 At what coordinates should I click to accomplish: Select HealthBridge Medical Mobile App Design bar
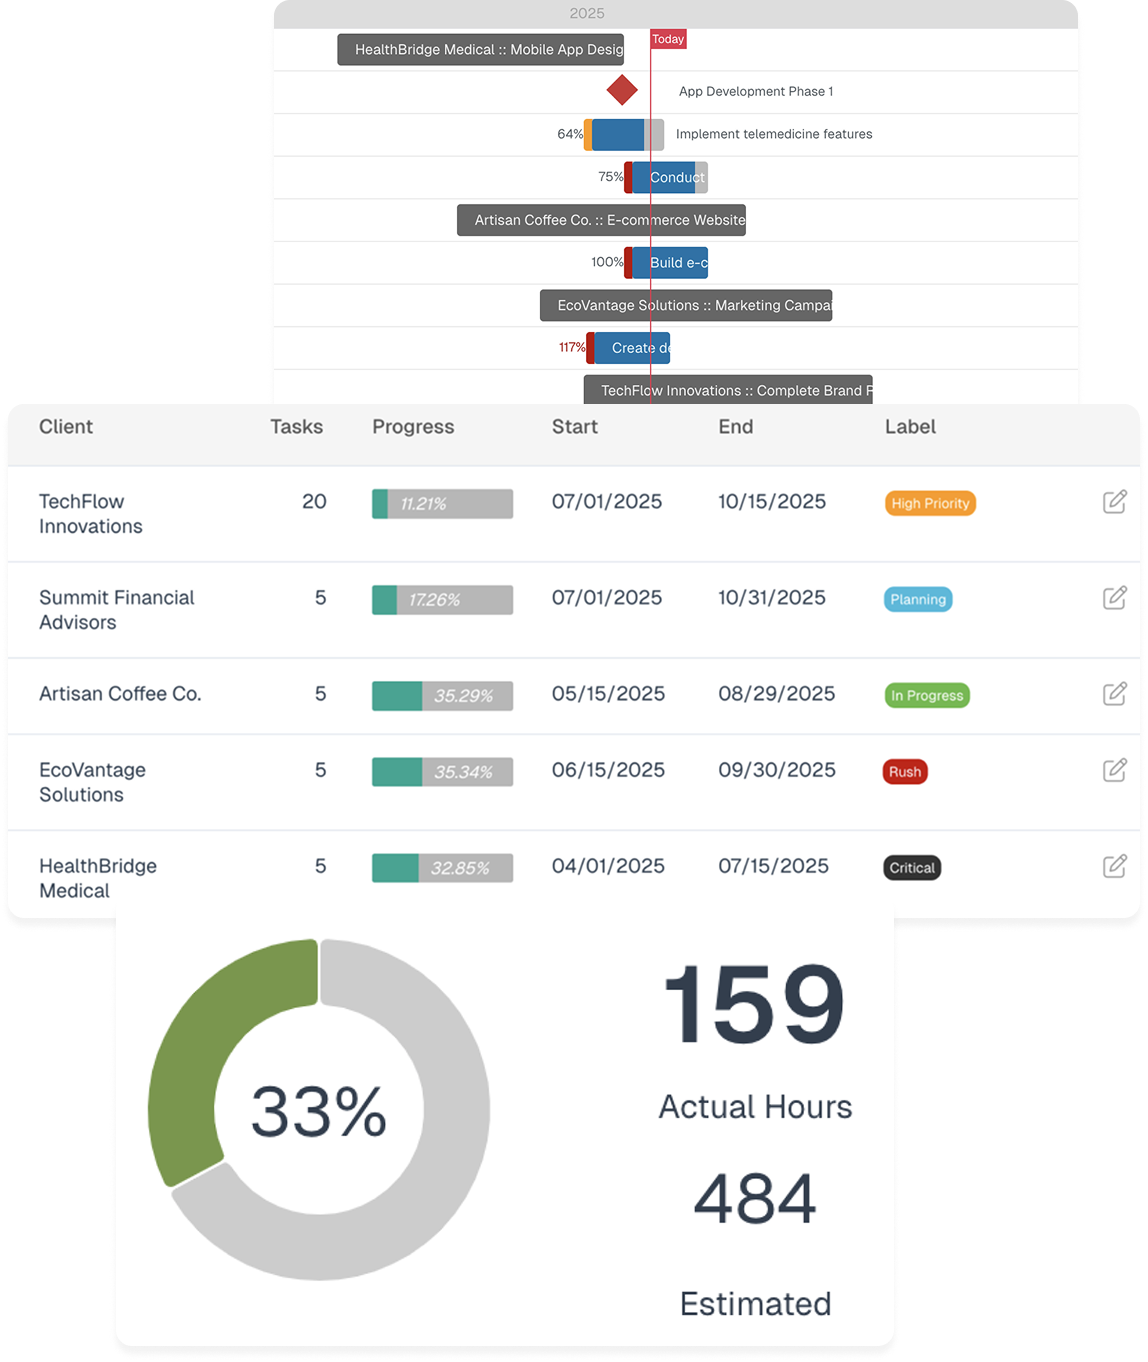point(481,50)
